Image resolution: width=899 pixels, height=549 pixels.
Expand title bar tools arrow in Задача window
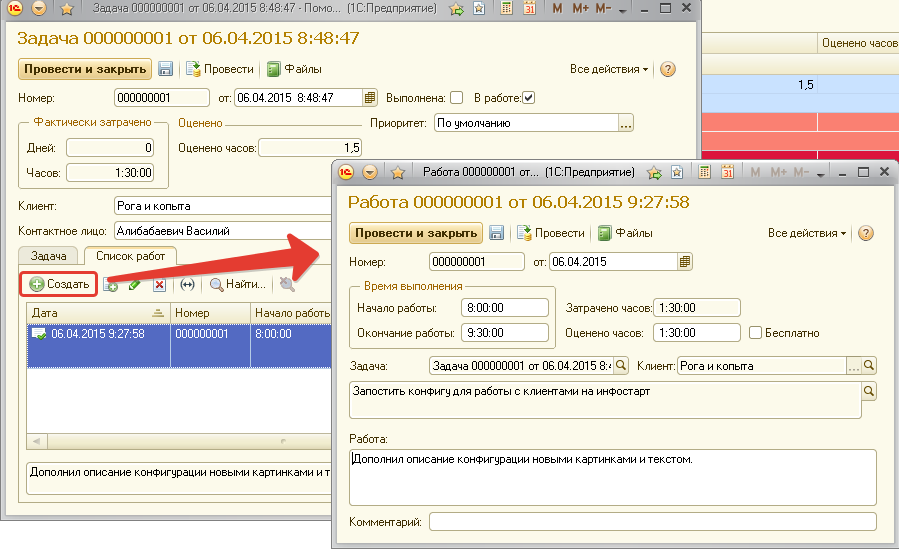622,10
